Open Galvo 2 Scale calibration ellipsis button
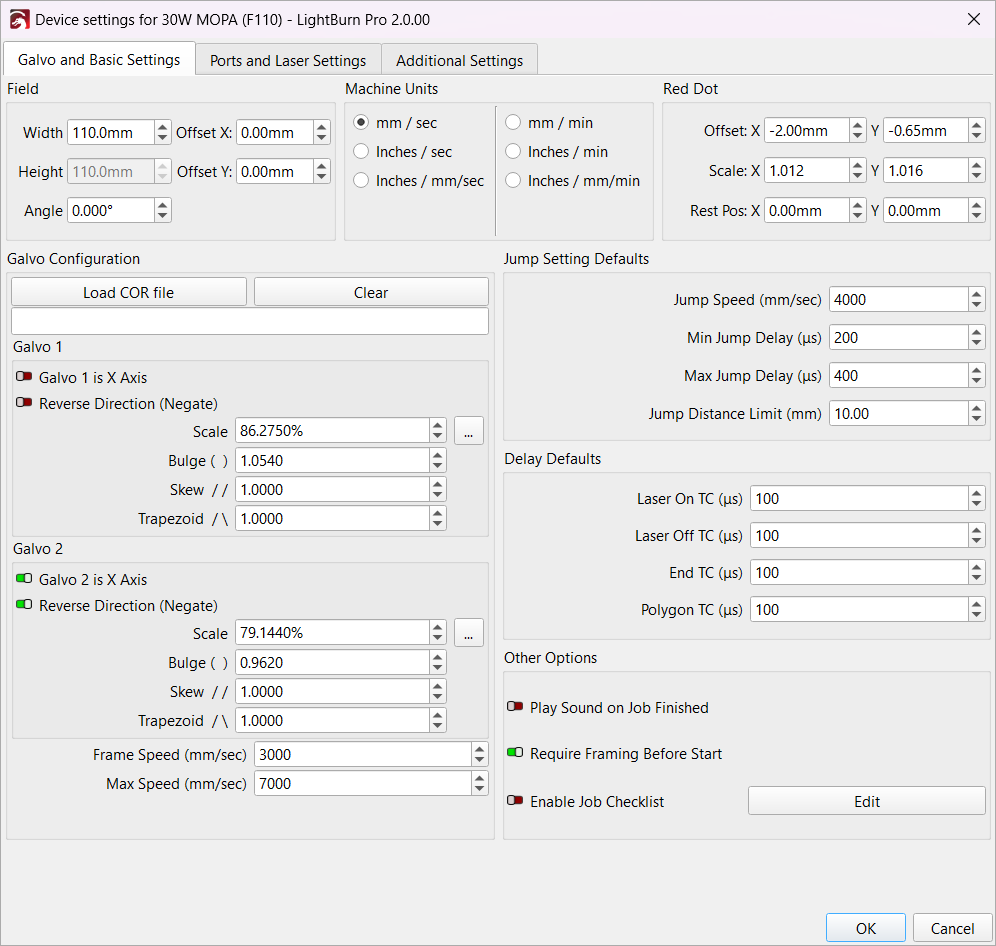The image size is (996, 946). (x=469, y=633)
